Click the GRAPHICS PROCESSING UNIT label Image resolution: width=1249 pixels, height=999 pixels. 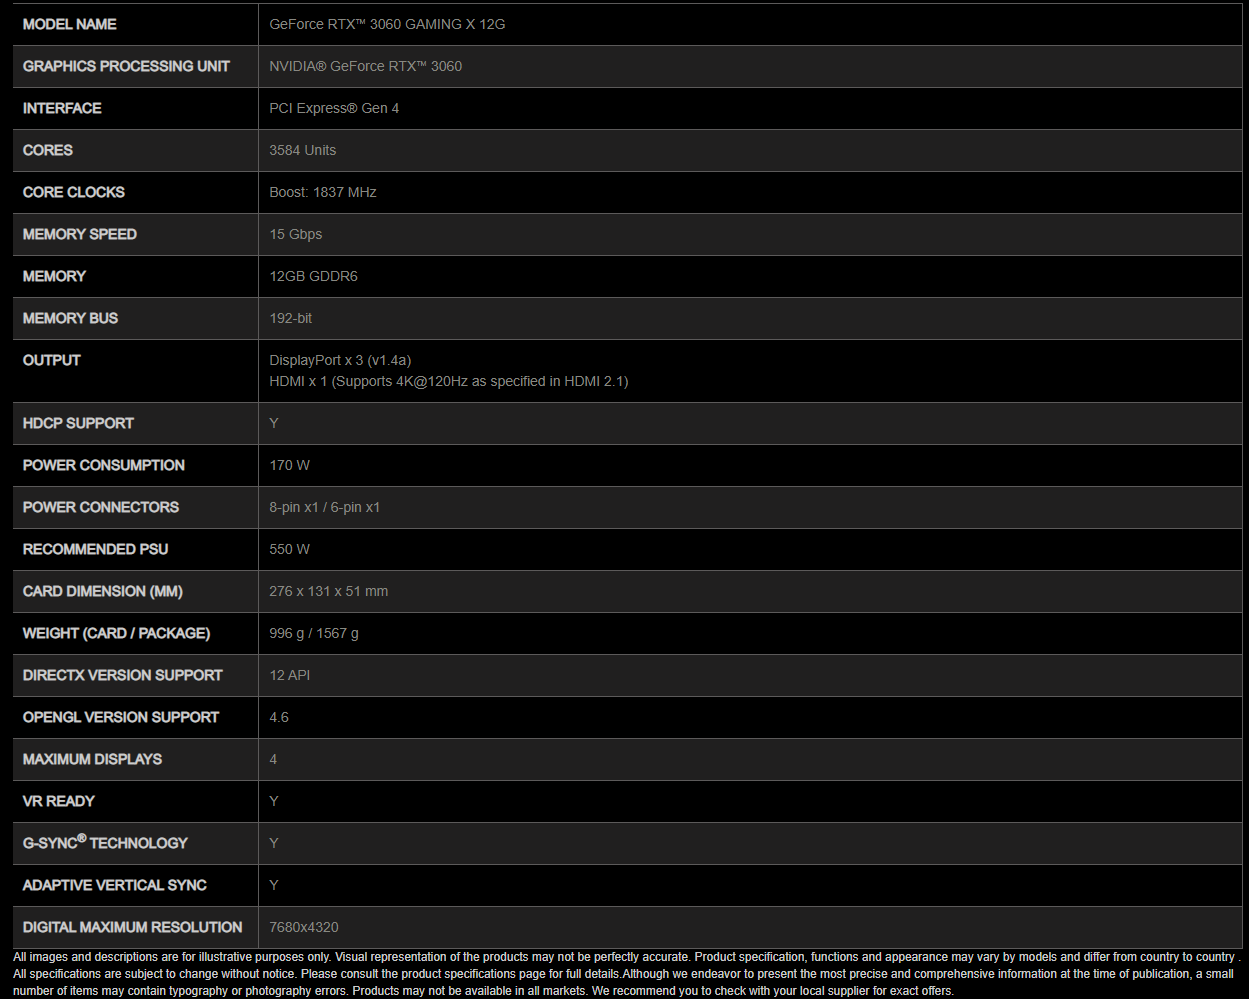coord(126,66)
